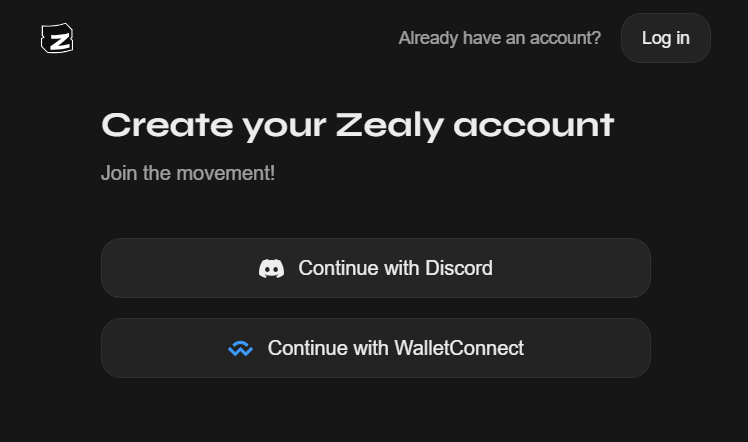Image resolution: width=748 pixels, height=442 pixels.
Task: Click the white Z emblem in header
Action: point(57,39)
